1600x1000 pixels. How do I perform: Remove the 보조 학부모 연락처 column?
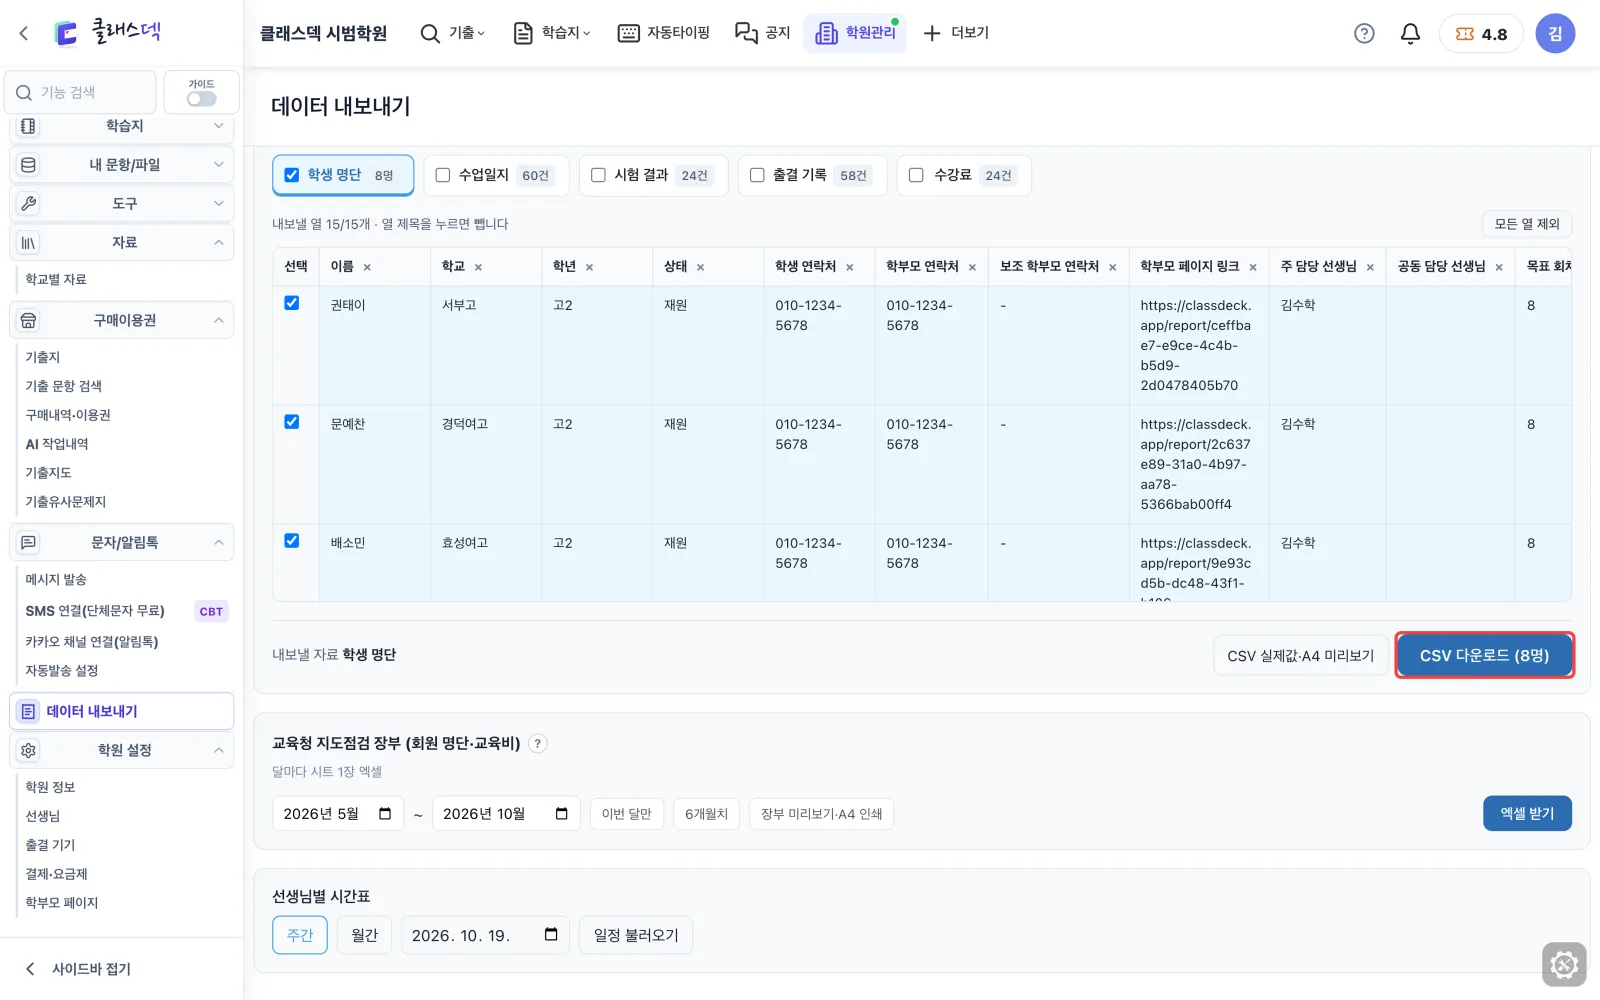1112,267
